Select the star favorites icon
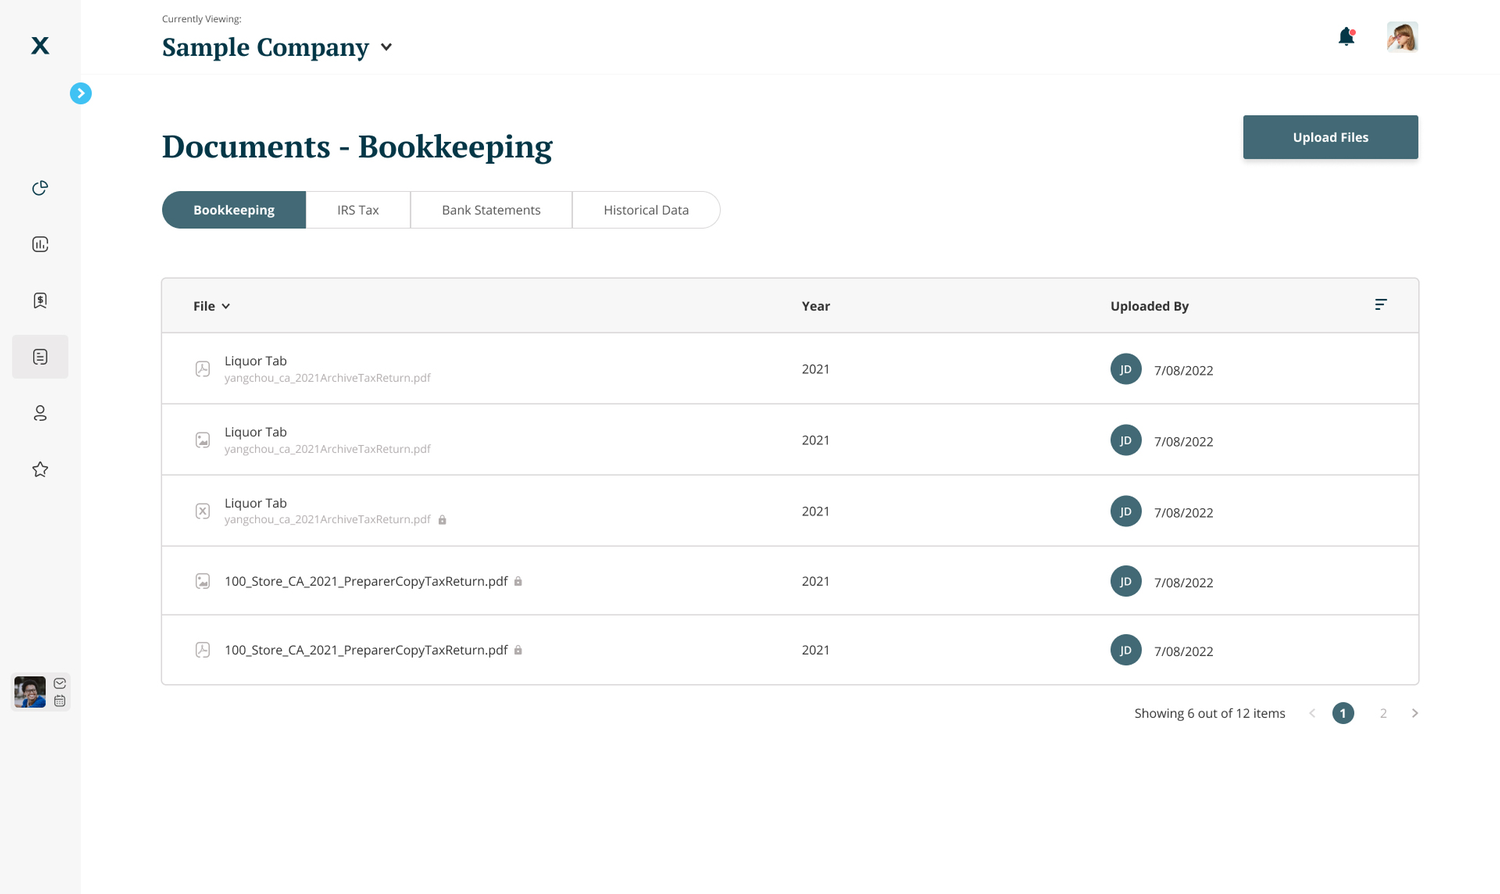The width and height of the screenshot is (1500, 894). coord(40,468)
